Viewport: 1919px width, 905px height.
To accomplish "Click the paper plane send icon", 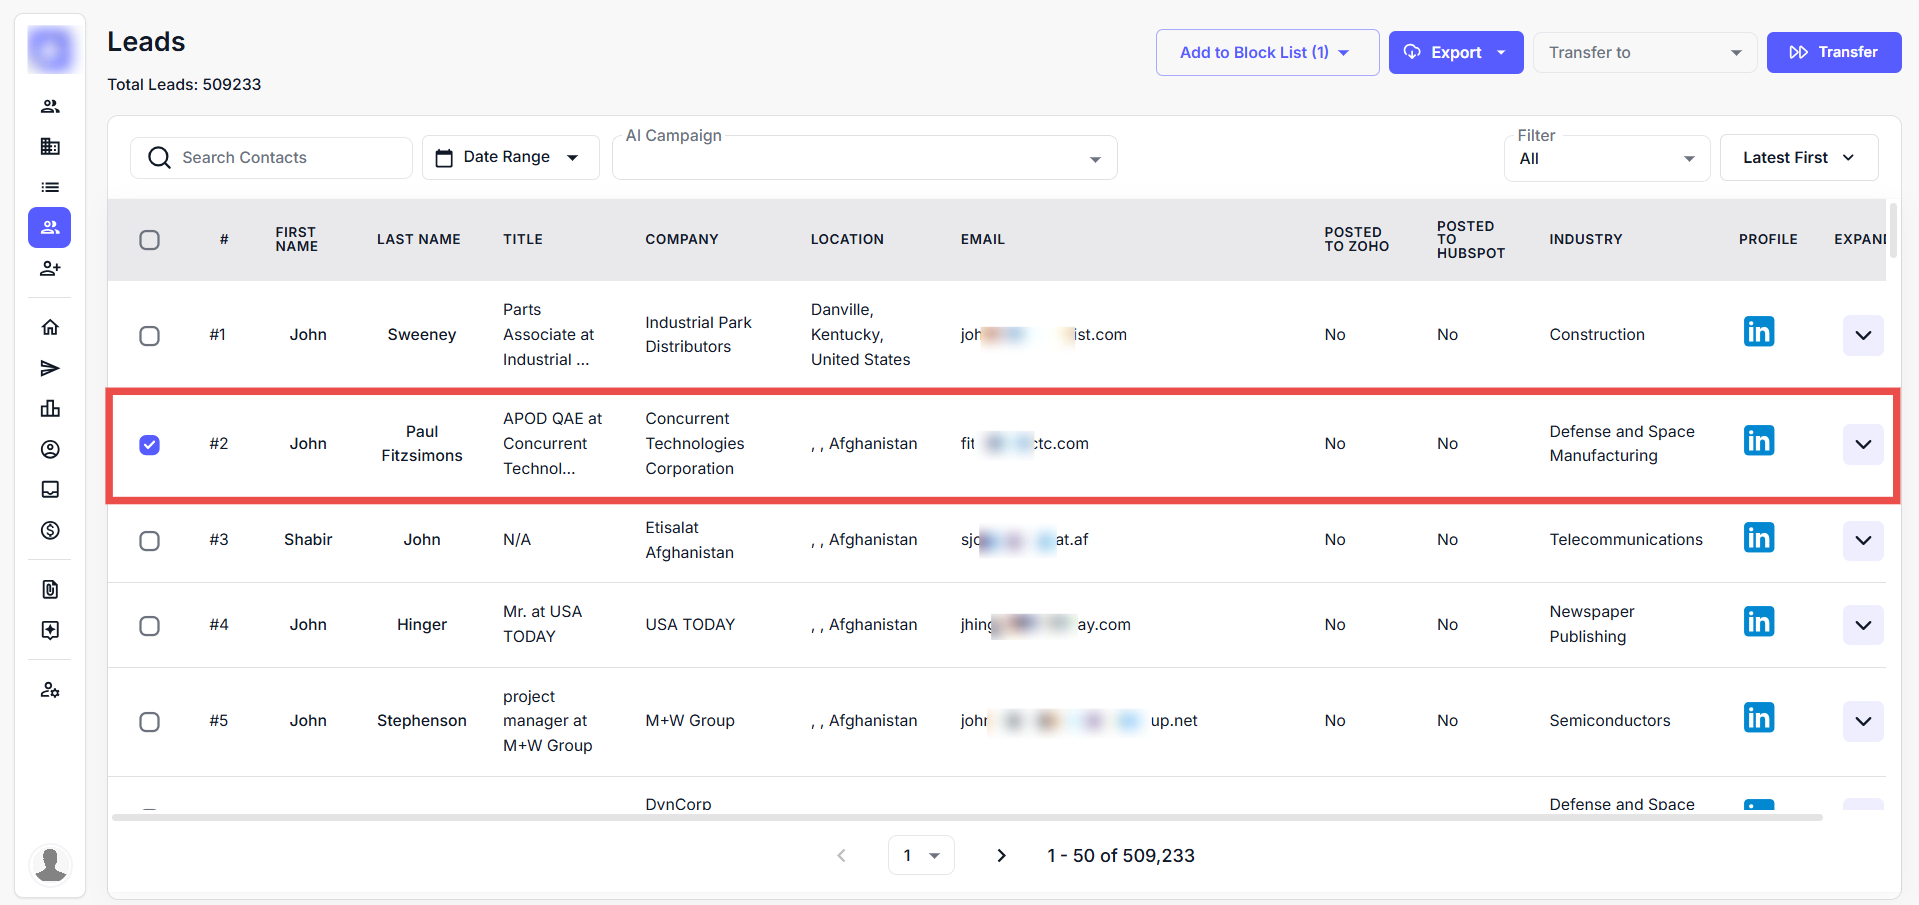I will [x=50, y=368].
